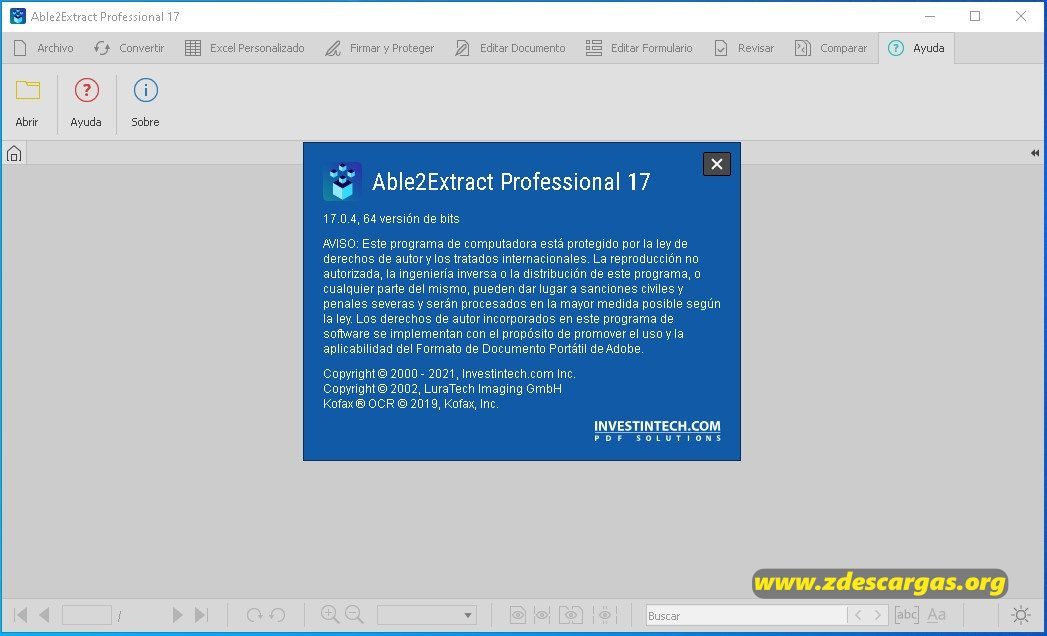1047x636 pixels.
Task: Rotate page clockwise
Action: point(254,615)
